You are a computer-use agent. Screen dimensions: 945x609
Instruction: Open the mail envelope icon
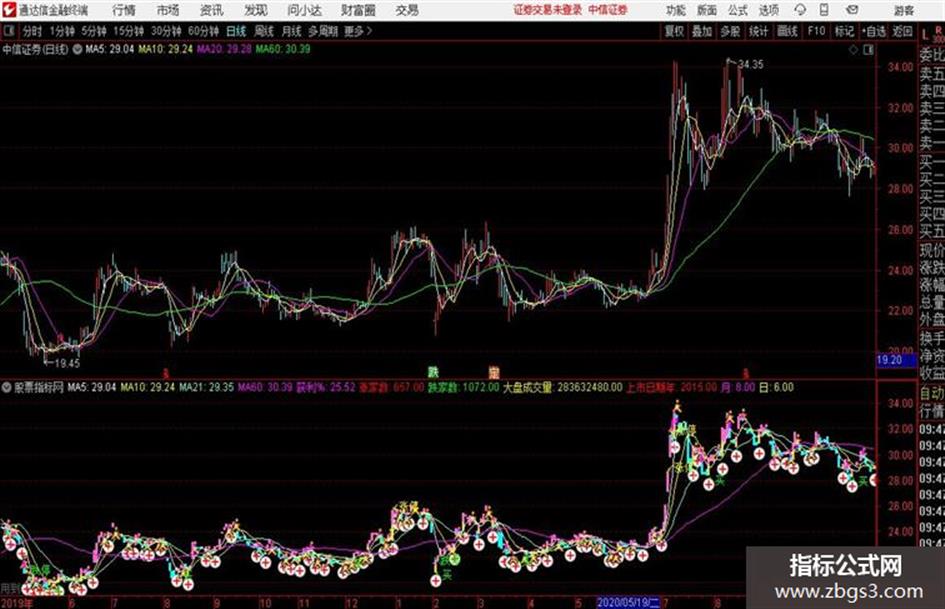tap(852, 10)
